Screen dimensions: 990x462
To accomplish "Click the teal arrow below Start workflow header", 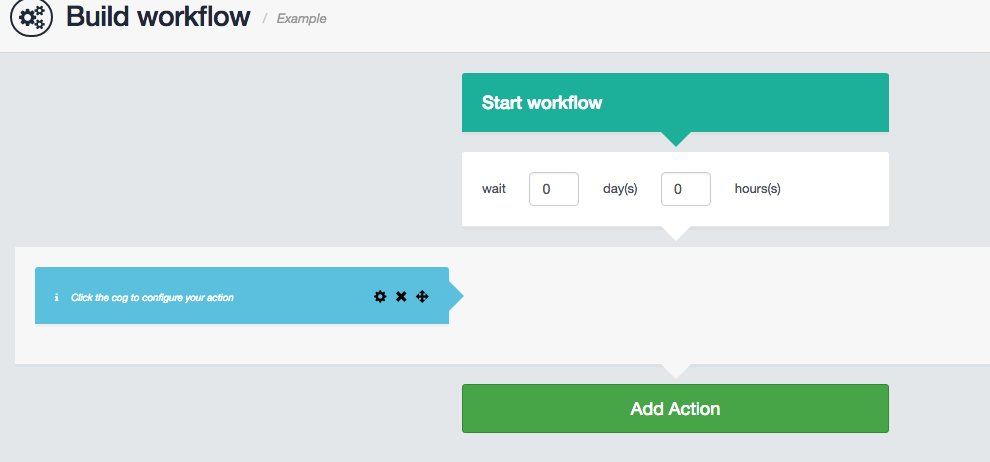I will pos(676,138).
